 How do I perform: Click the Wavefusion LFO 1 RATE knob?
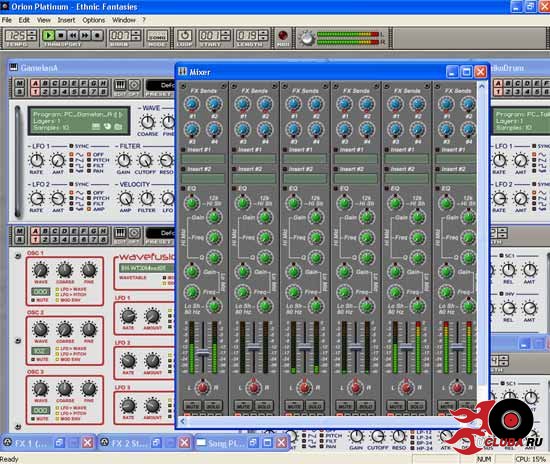coord(128,317)
